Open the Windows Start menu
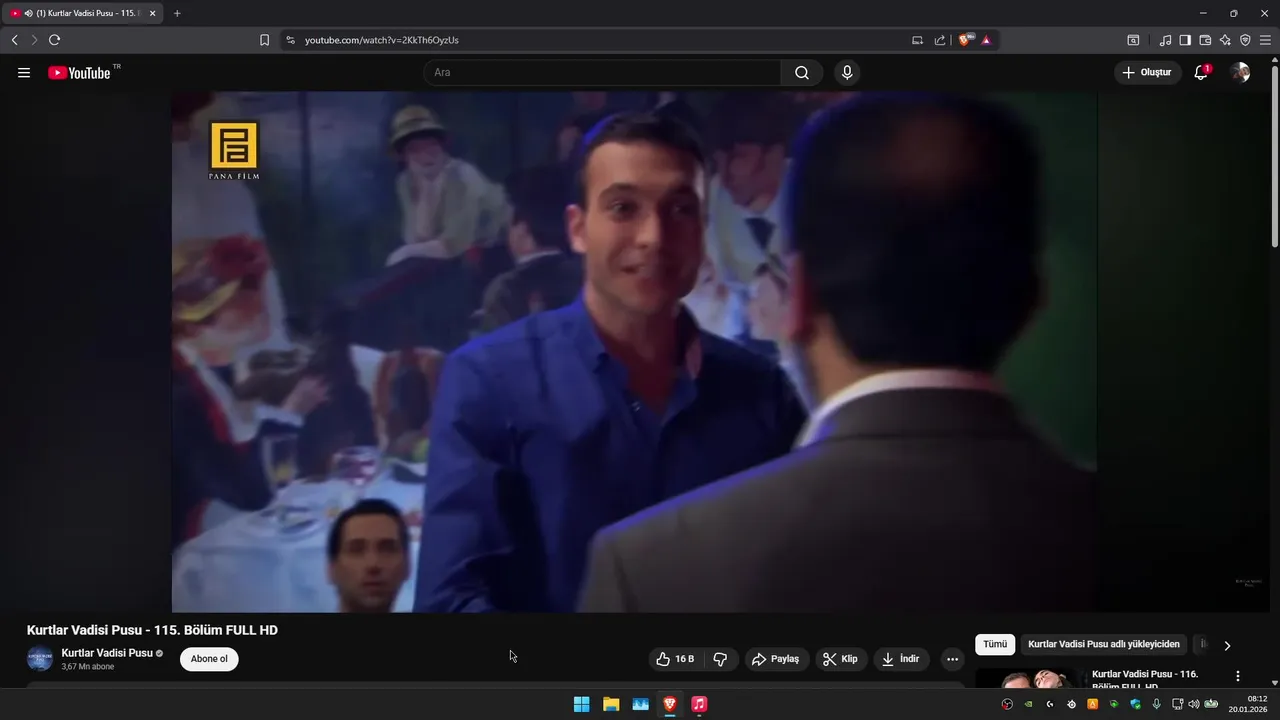 (x=581, y=704)
